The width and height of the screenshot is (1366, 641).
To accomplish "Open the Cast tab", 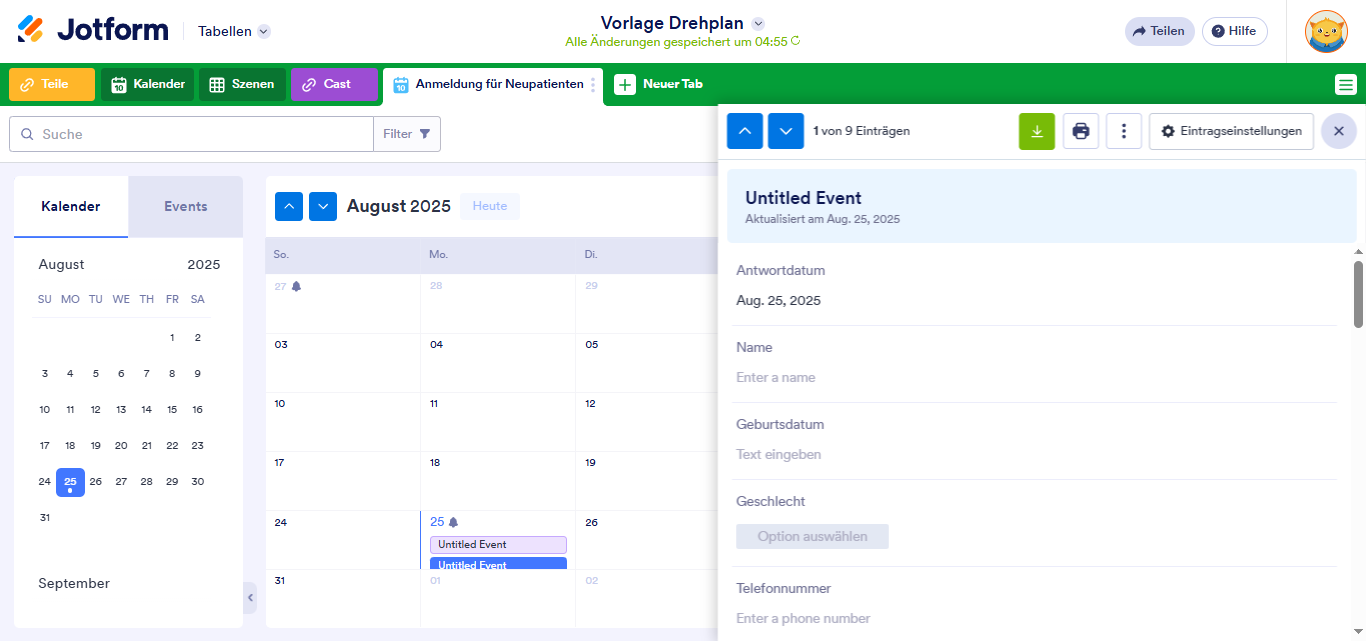I will (x=334, y=84).
